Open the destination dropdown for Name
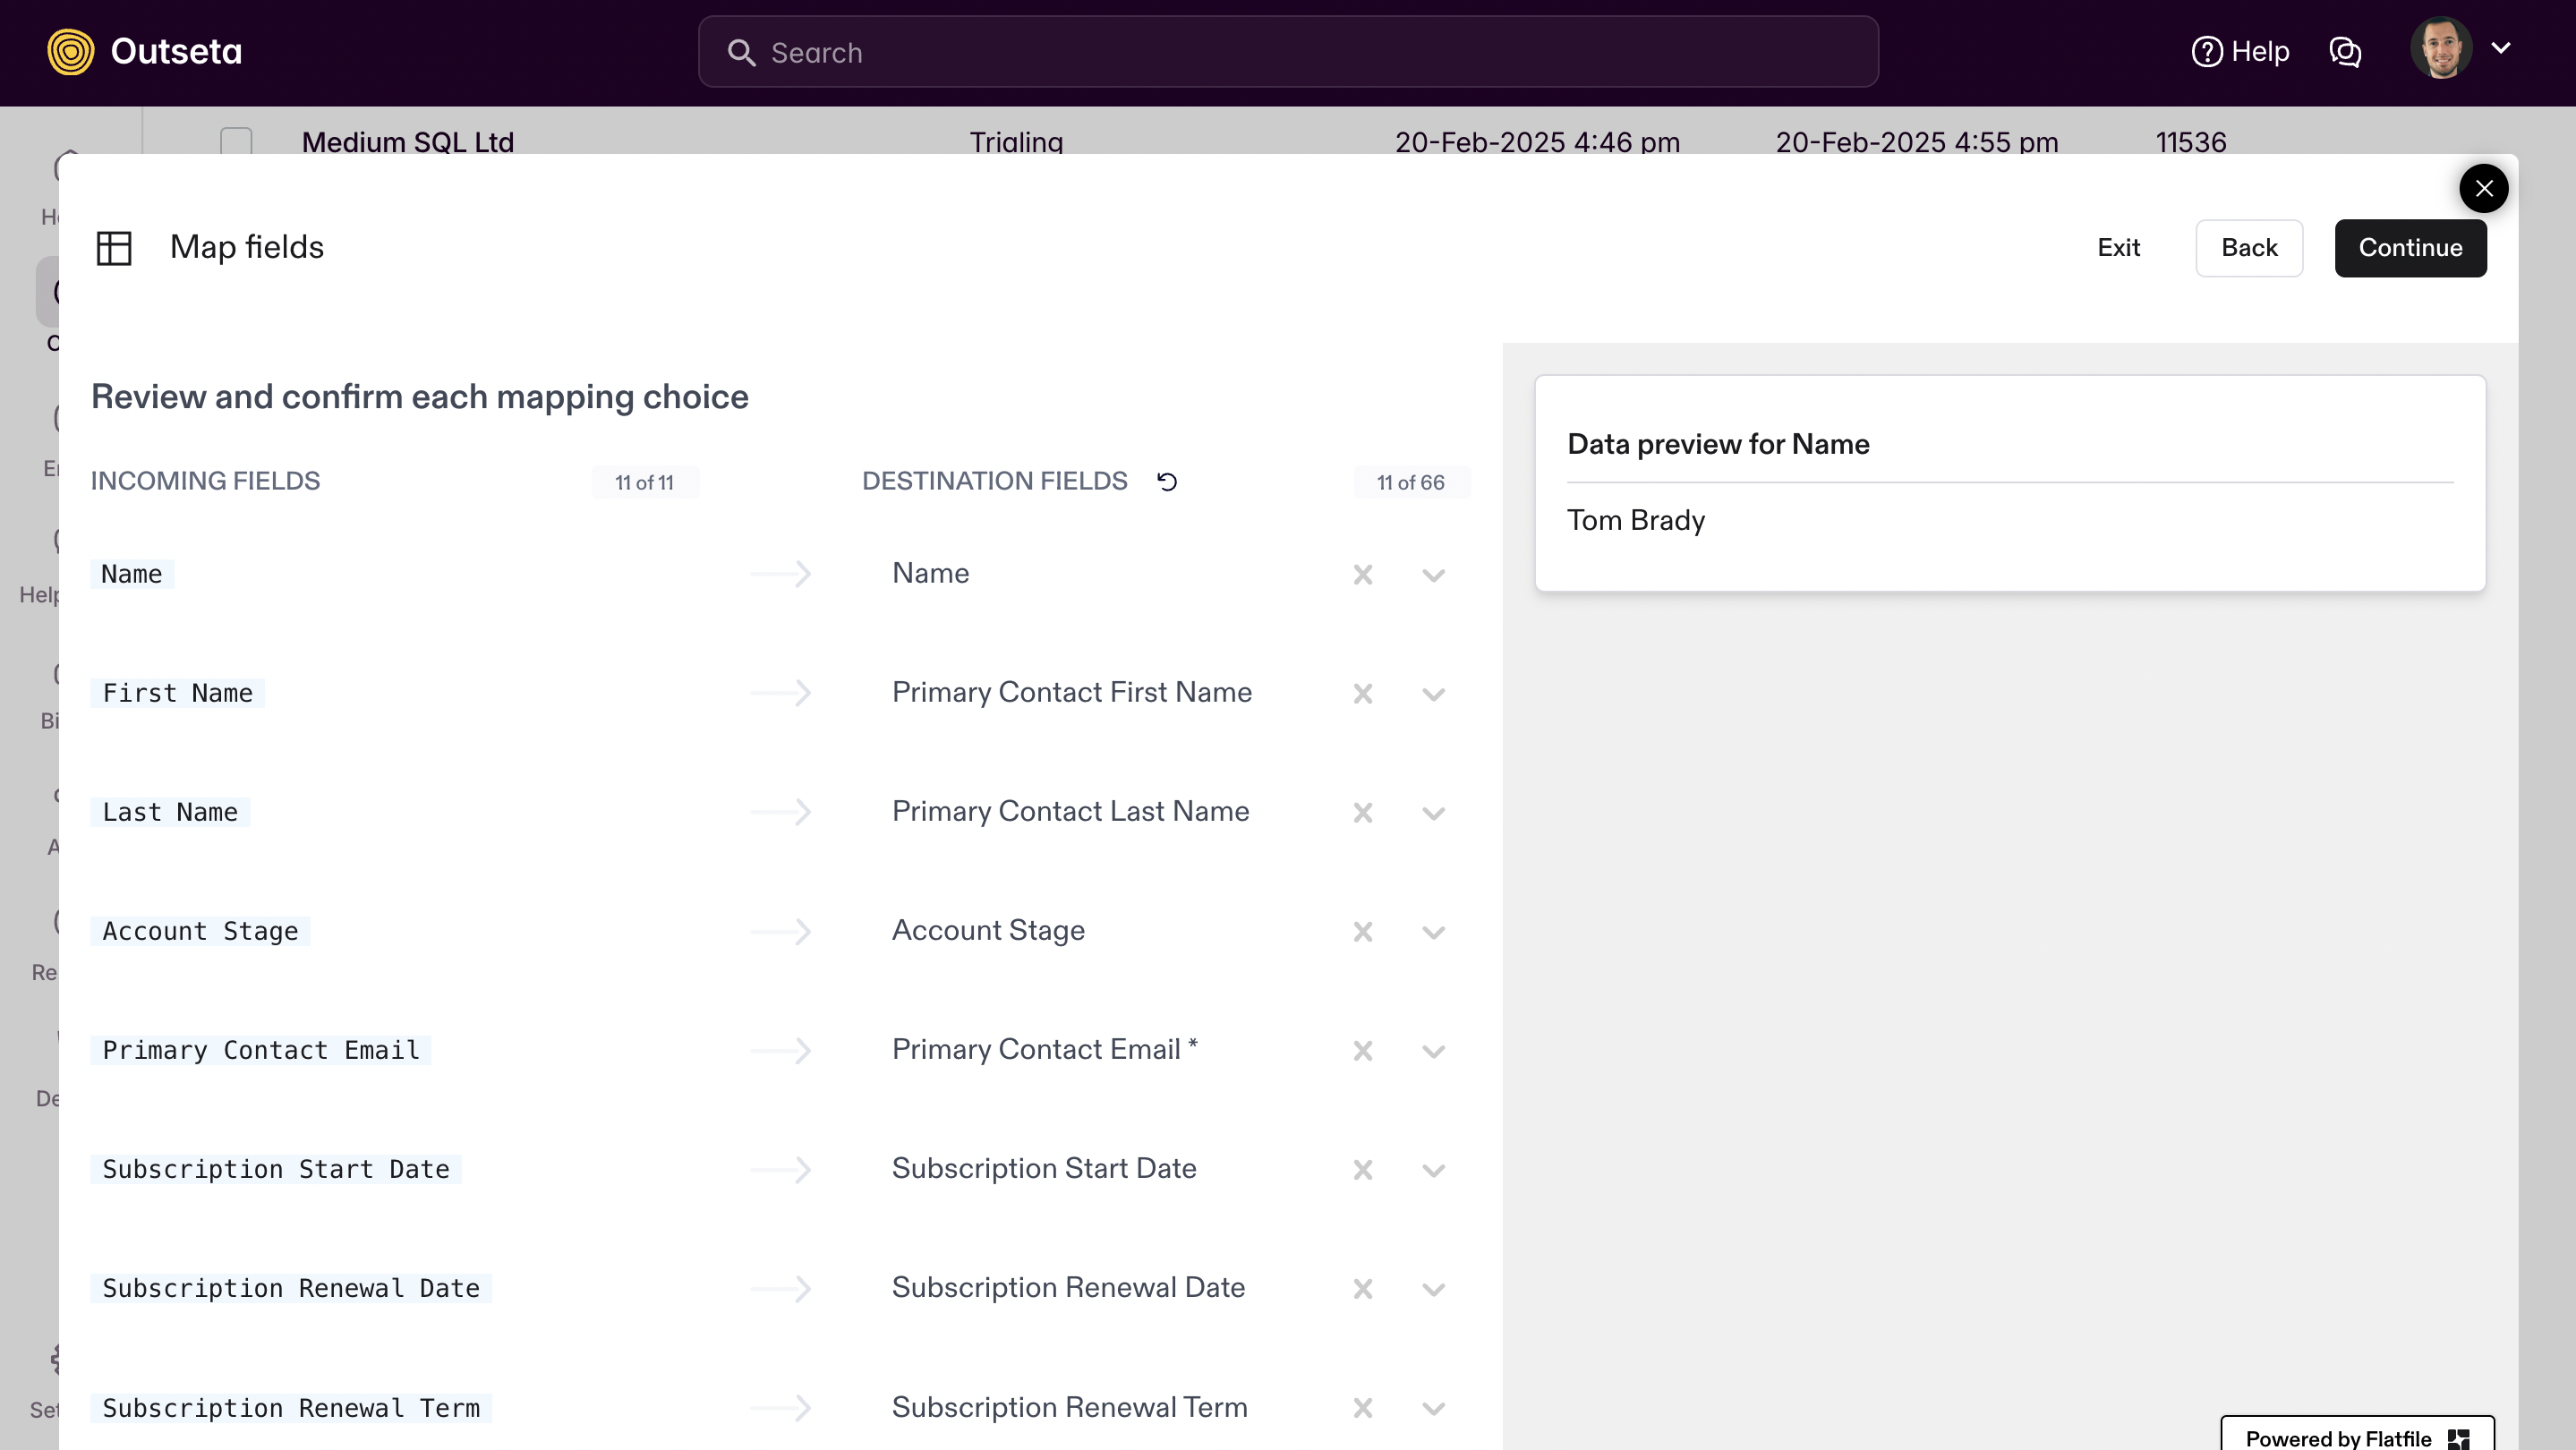Image resolution: width=2576 pixels, height=1450 pixels. click(1433, 574)
